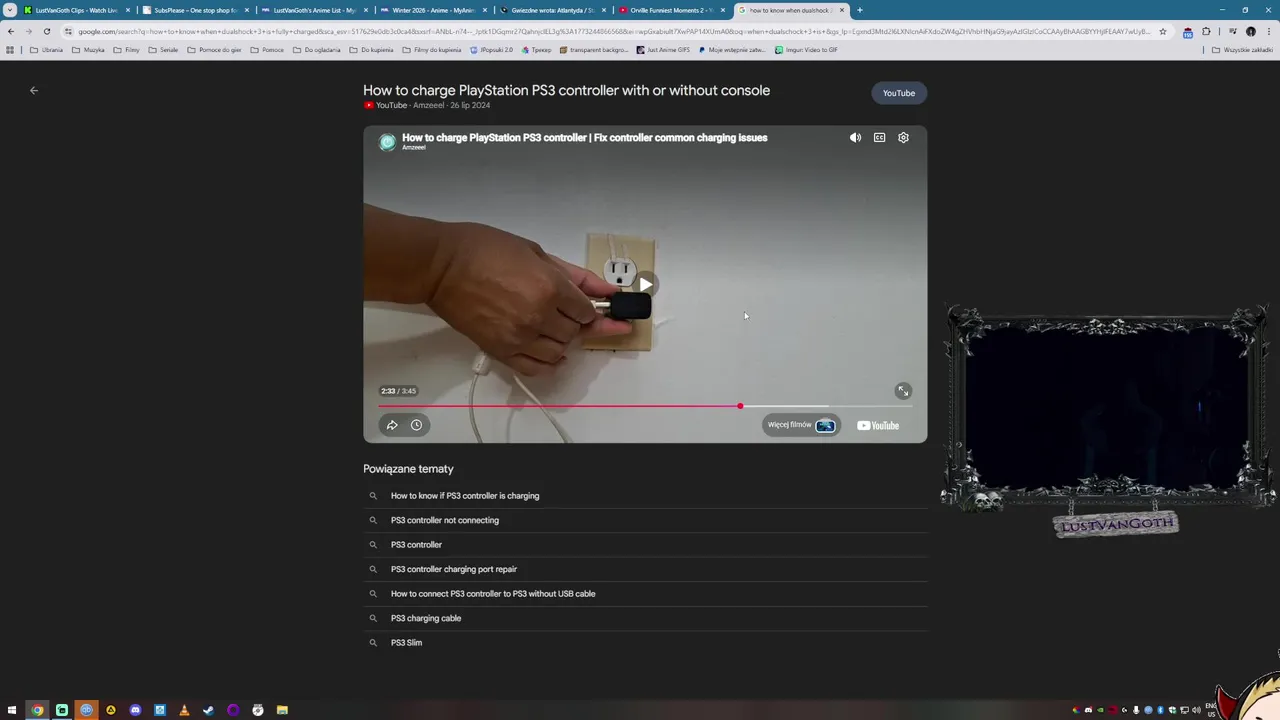Open the Muzyka bookmarks folder
This screenshot has width=1280, height=720.
[x=88, y=50]
